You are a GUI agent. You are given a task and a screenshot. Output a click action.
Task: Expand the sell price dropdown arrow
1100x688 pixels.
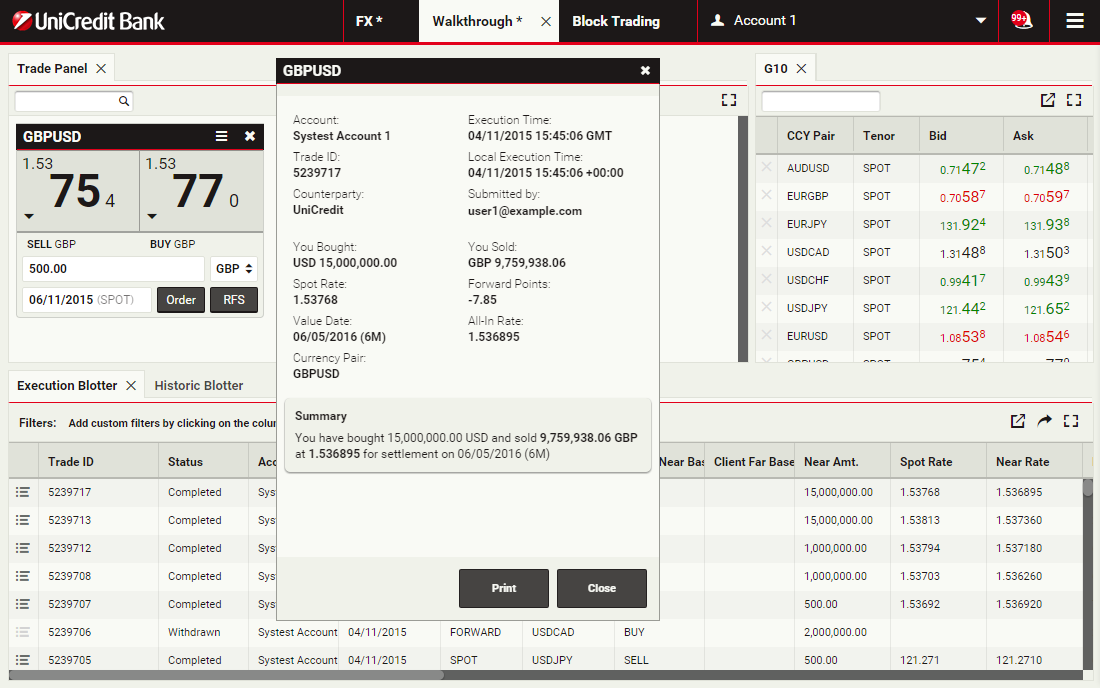pos(29,216)
